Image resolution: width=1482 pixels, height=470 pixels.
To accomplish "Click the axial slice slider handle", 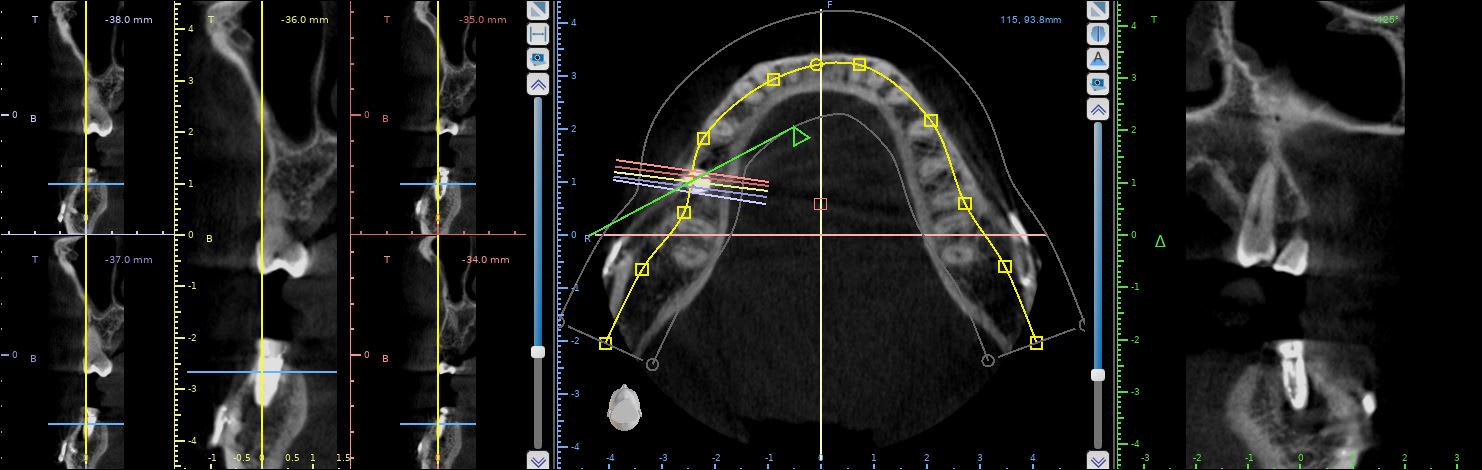I will click(x=538, y=352).
